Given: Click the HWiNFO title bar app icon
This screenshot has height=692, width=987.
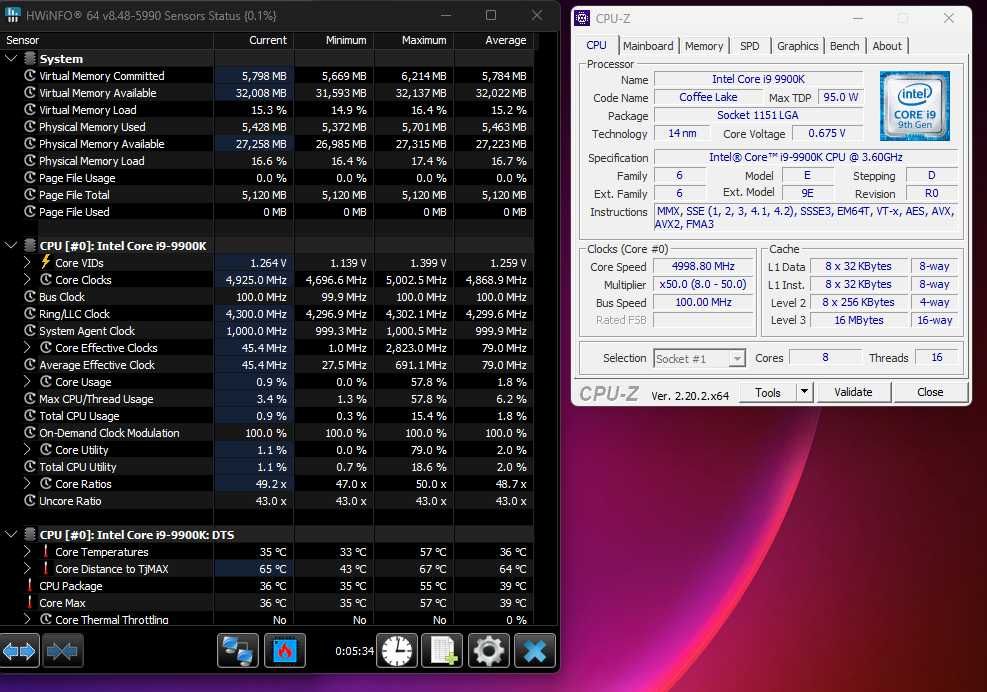Looking at the screenshot, I should point(12,15).
